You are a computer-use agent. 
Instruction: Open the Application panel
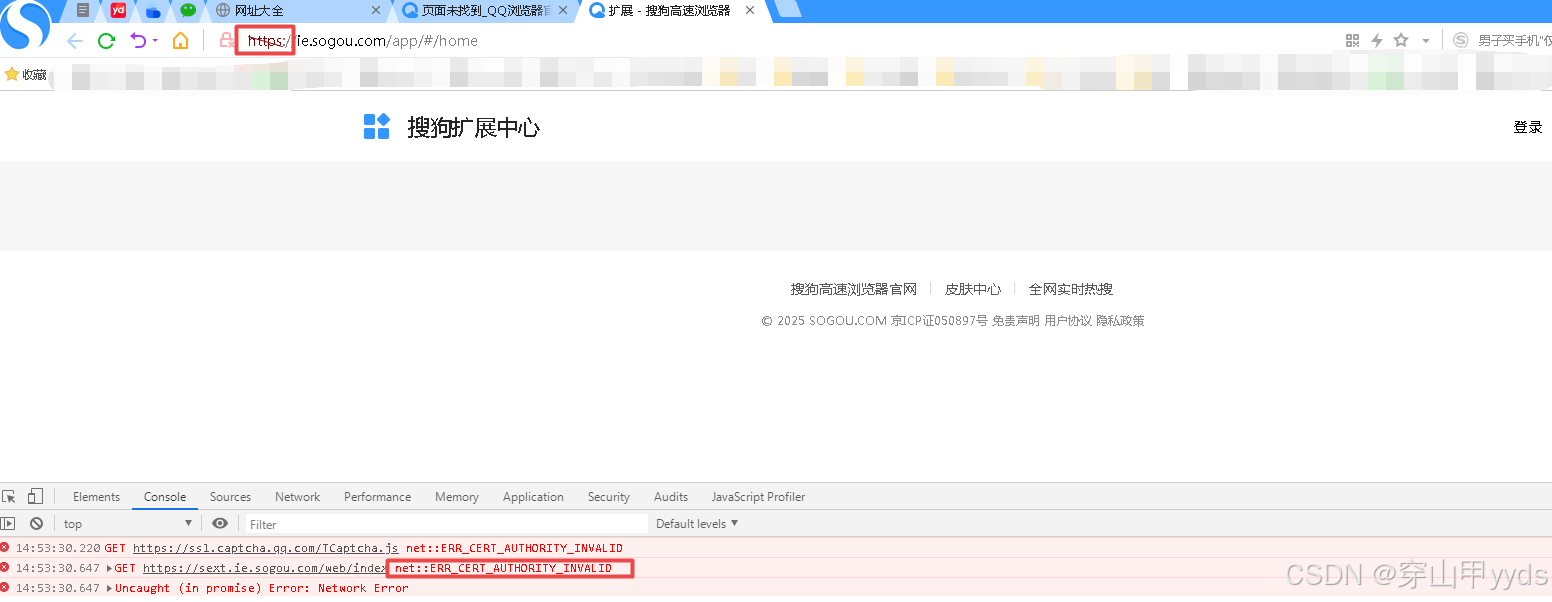(x=533, y=497)
